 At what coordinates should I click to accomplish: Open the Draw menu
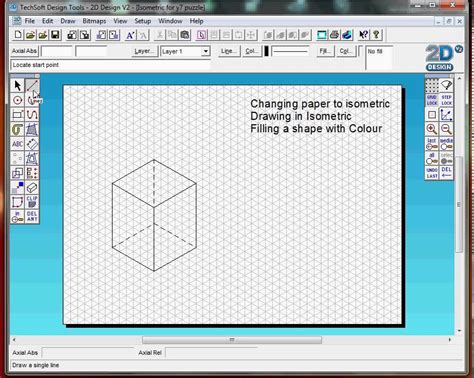pos(68,21)
